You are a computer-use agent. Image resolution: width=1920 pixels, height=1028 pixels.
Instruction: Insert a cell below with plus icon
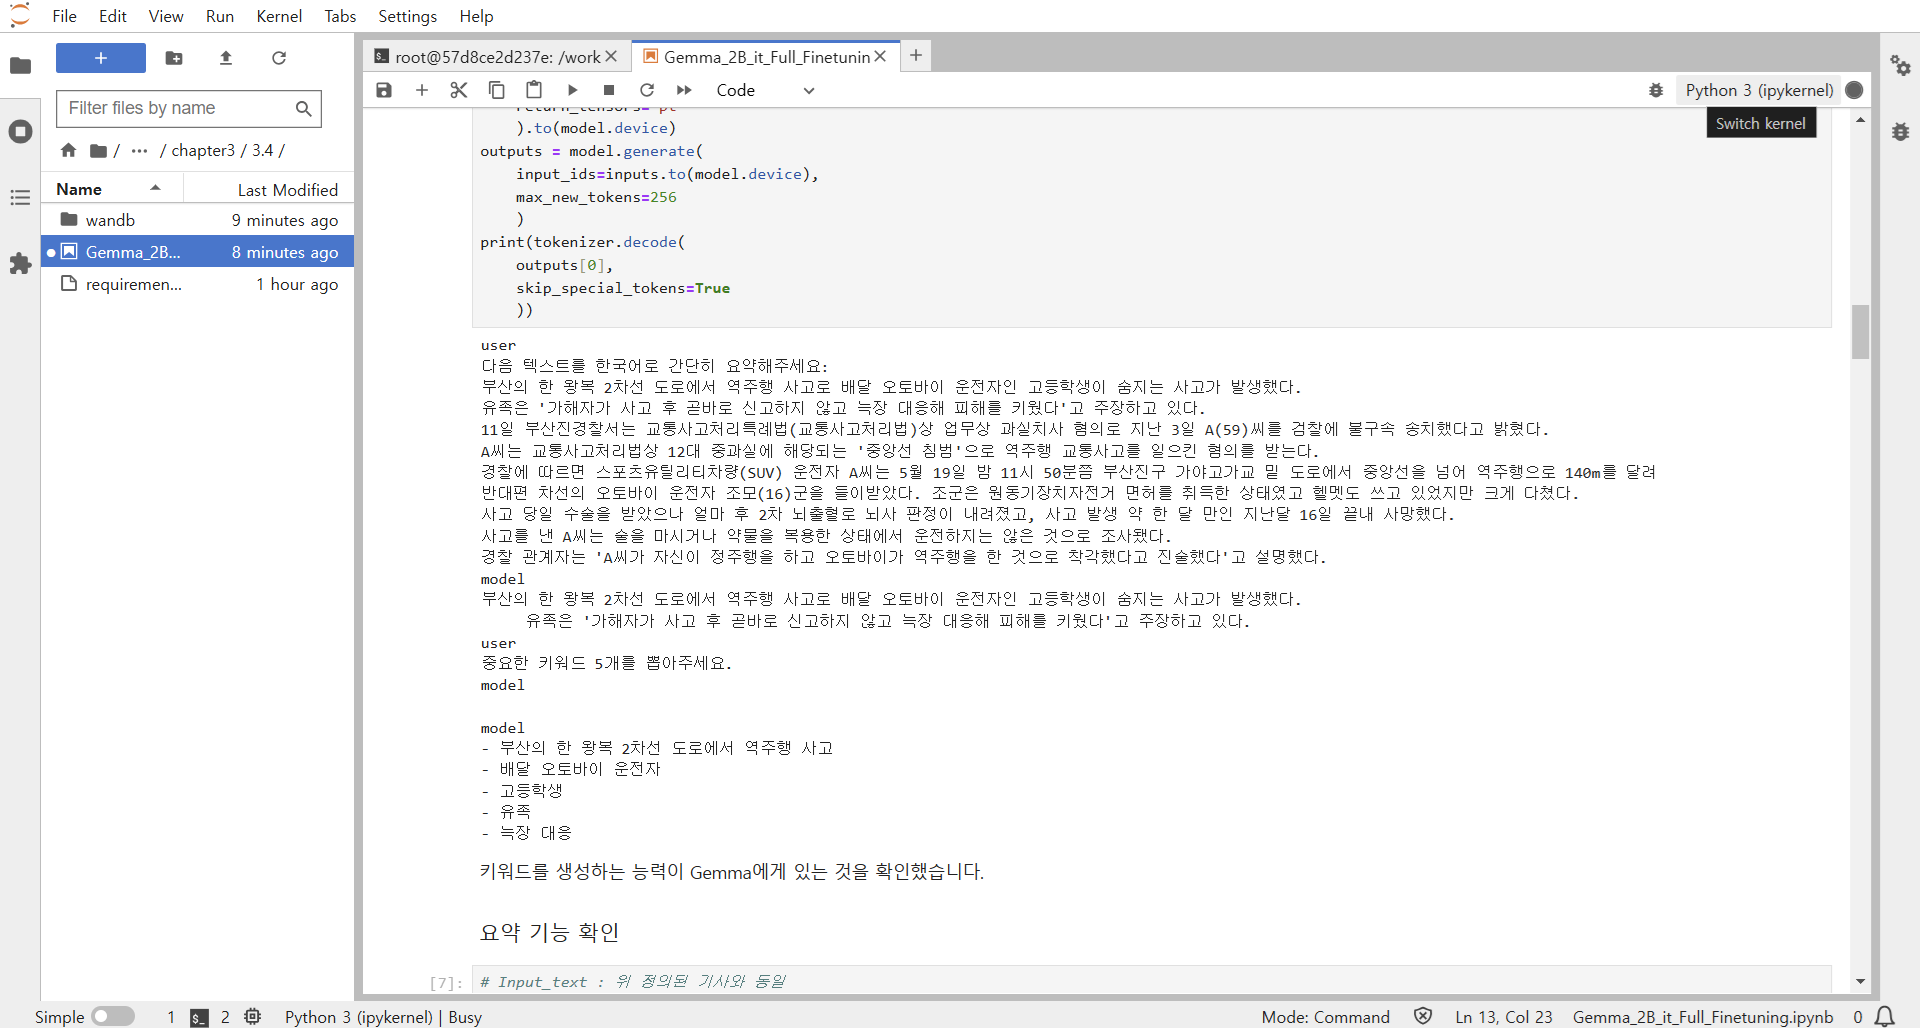coord(422,90)
